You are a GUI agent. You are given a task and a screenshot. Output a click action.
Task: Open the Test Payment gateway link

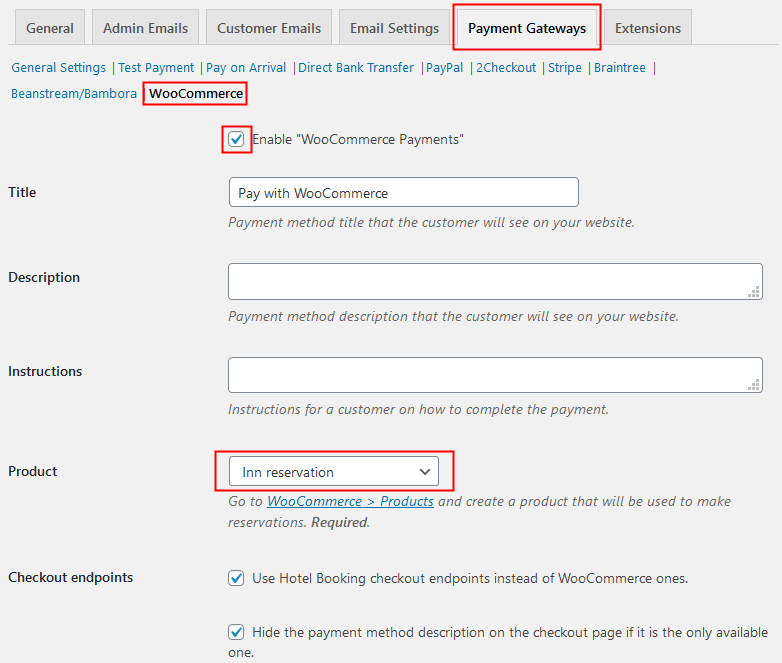tap(157, 68)
